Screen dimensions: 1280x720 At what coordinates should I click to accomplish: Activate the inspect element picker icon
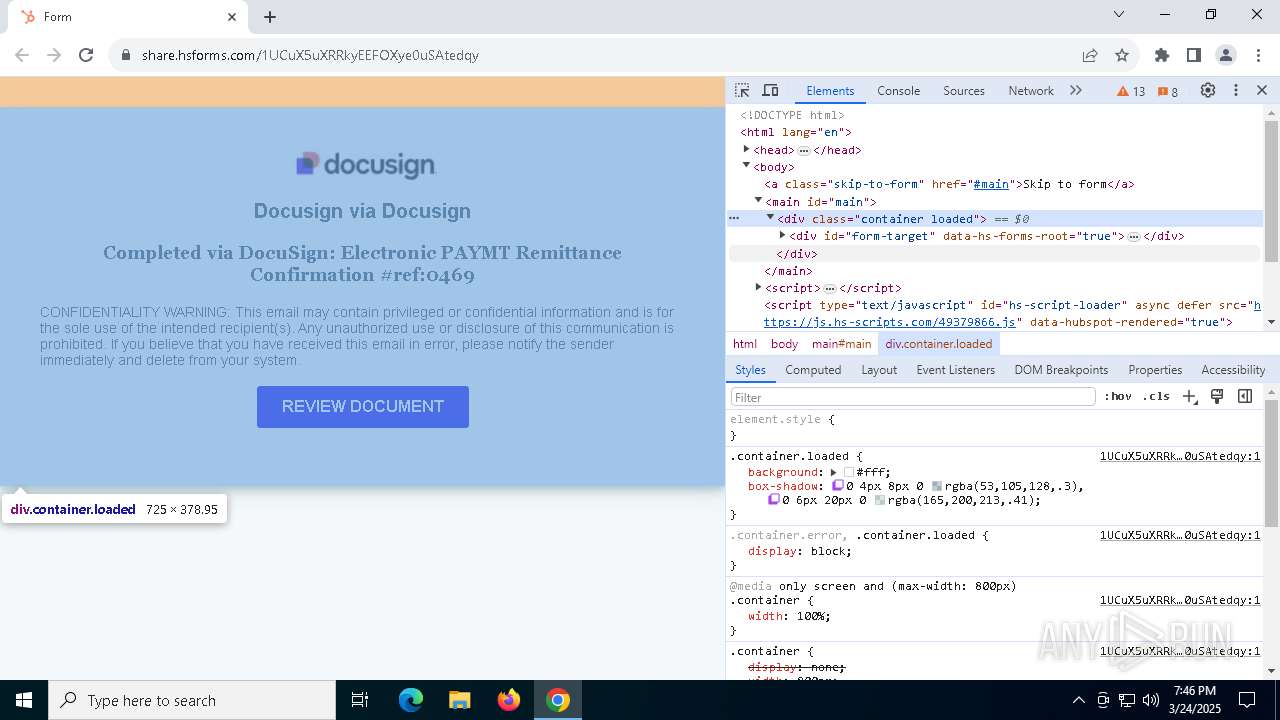point(742,91)
